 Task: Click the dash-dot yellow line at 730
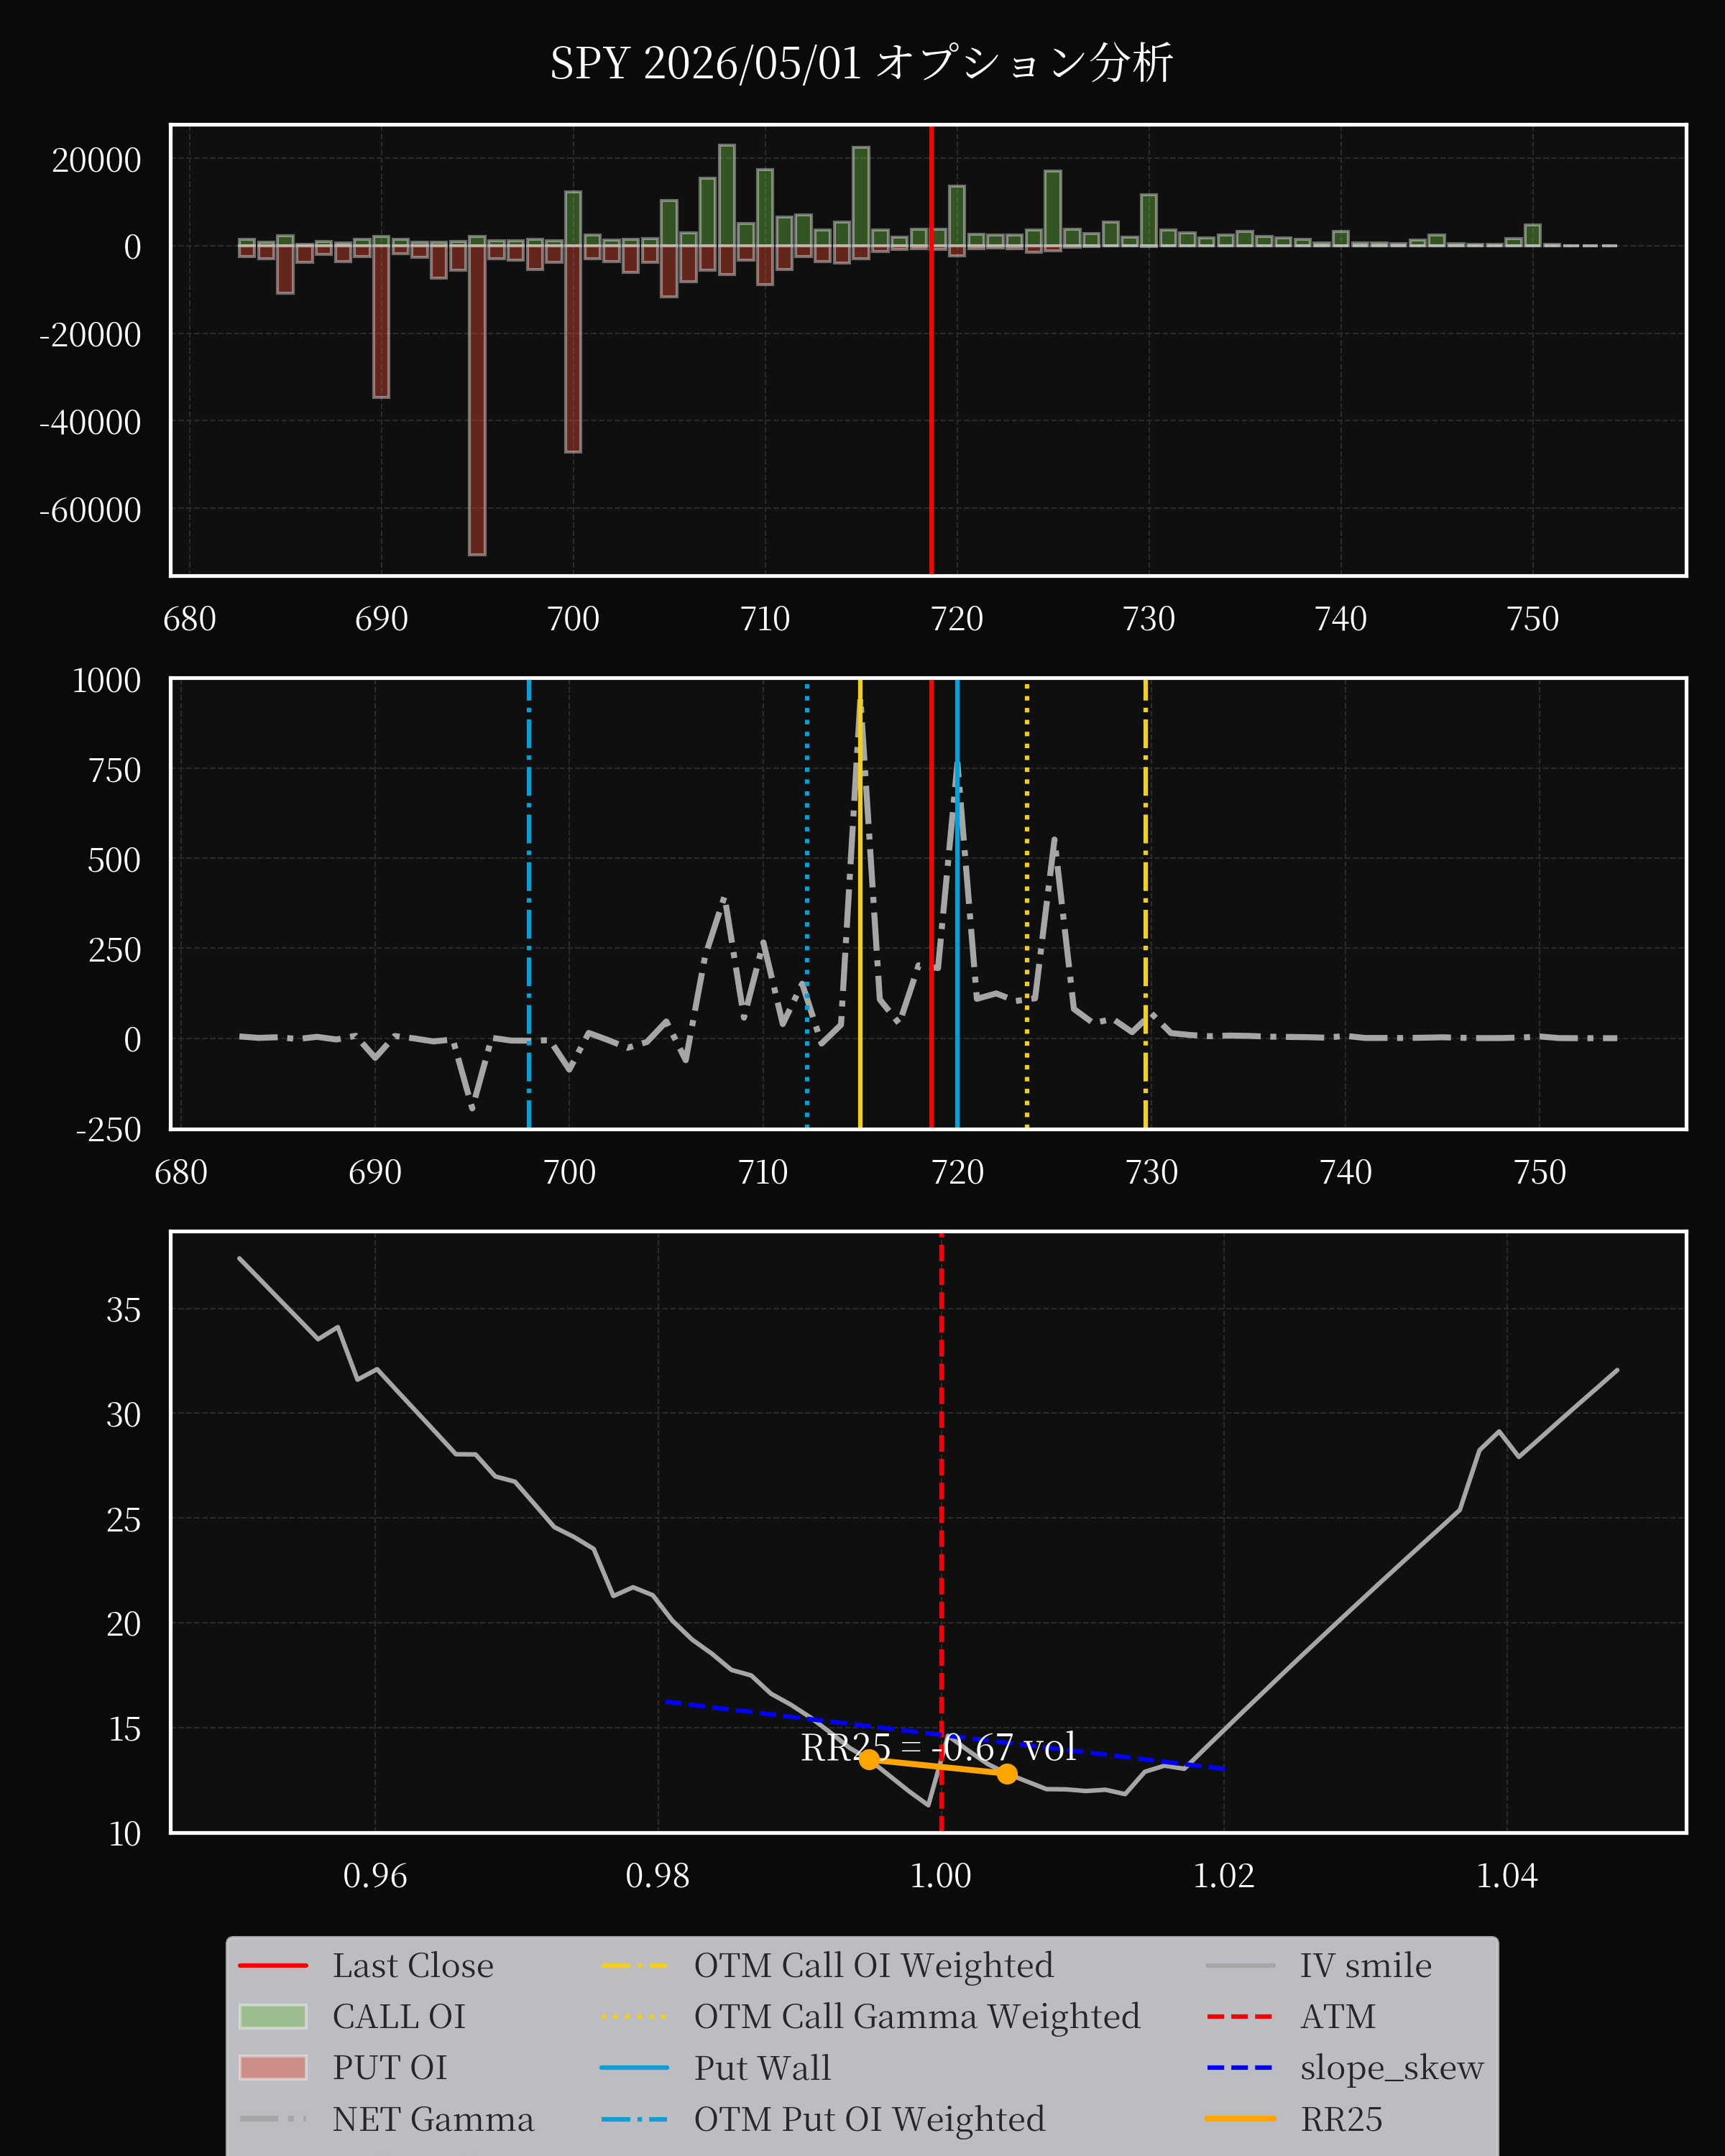[1146, 904]
